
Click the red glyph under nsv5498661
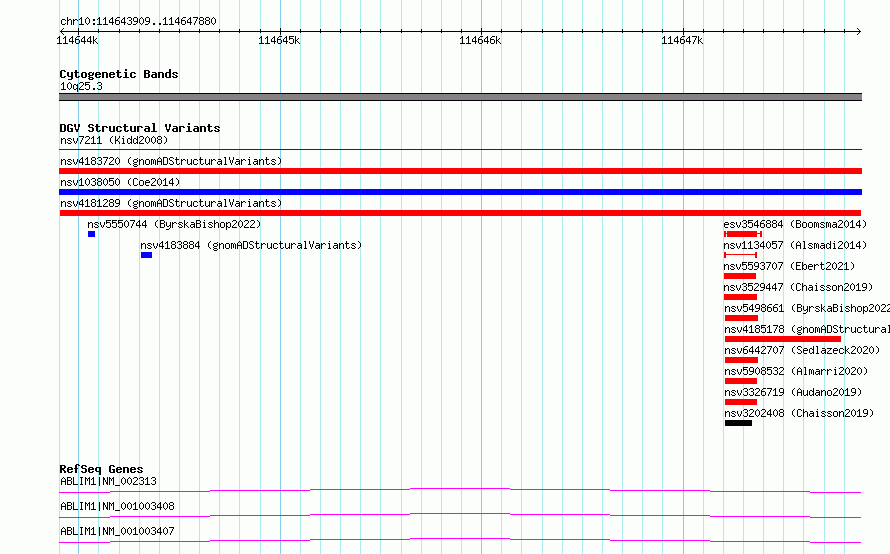(x=741, y=318)
